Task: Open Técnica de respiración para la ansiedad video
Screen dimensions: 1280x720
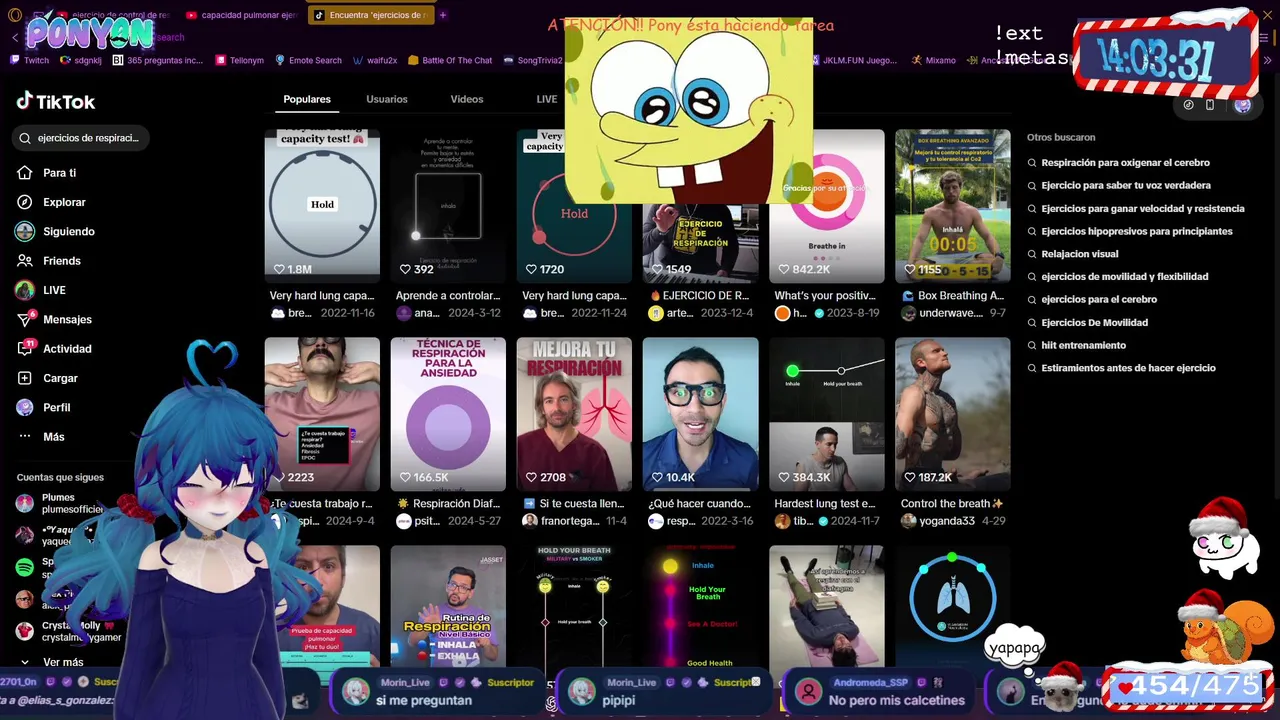Action: 448,414
